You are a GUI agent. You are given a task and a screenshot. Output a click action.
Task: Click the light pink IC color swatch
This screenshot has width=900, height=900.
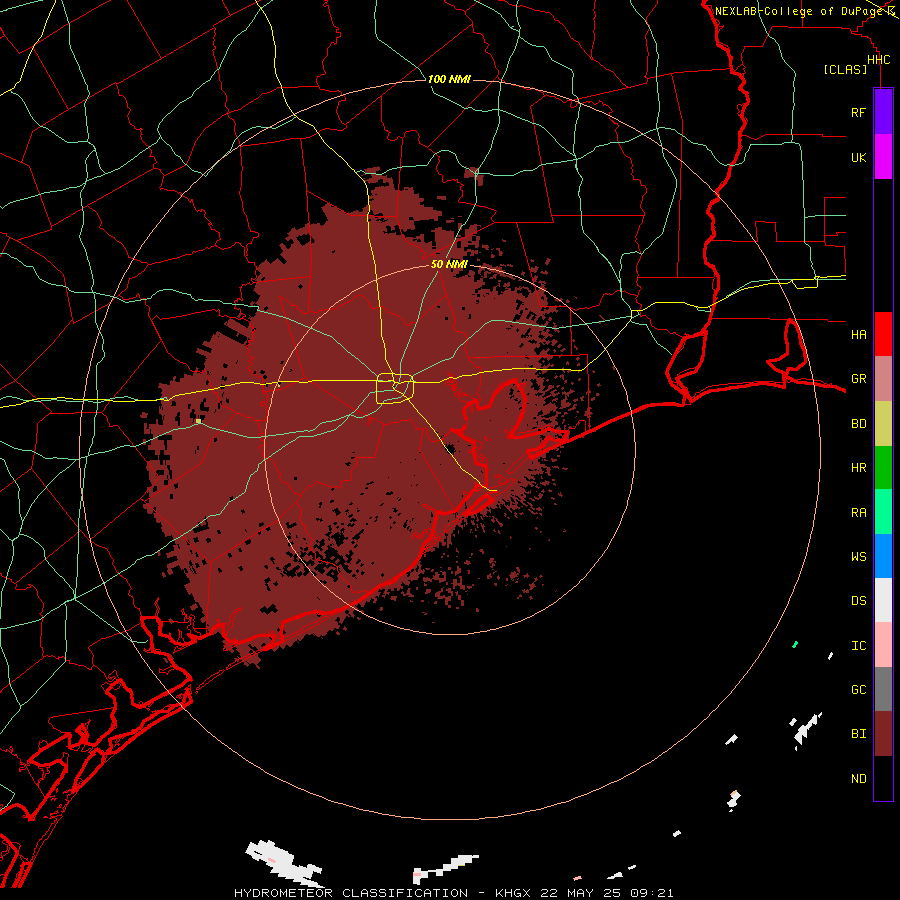click(883, 645)
